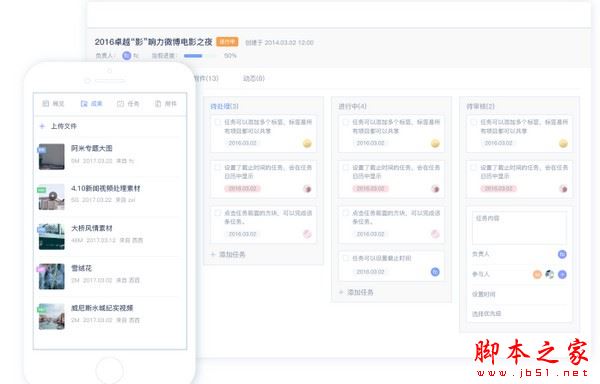Check the first task checkbox in 待审核
The width and height of the screenshot is (600, 384).
coord(474,122)
